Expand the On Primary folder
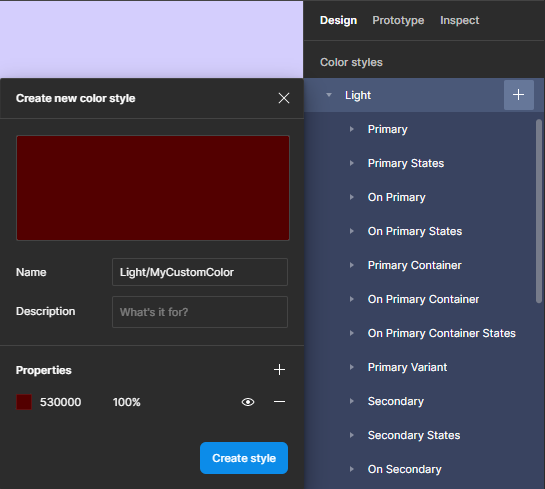 click(352, 197)
